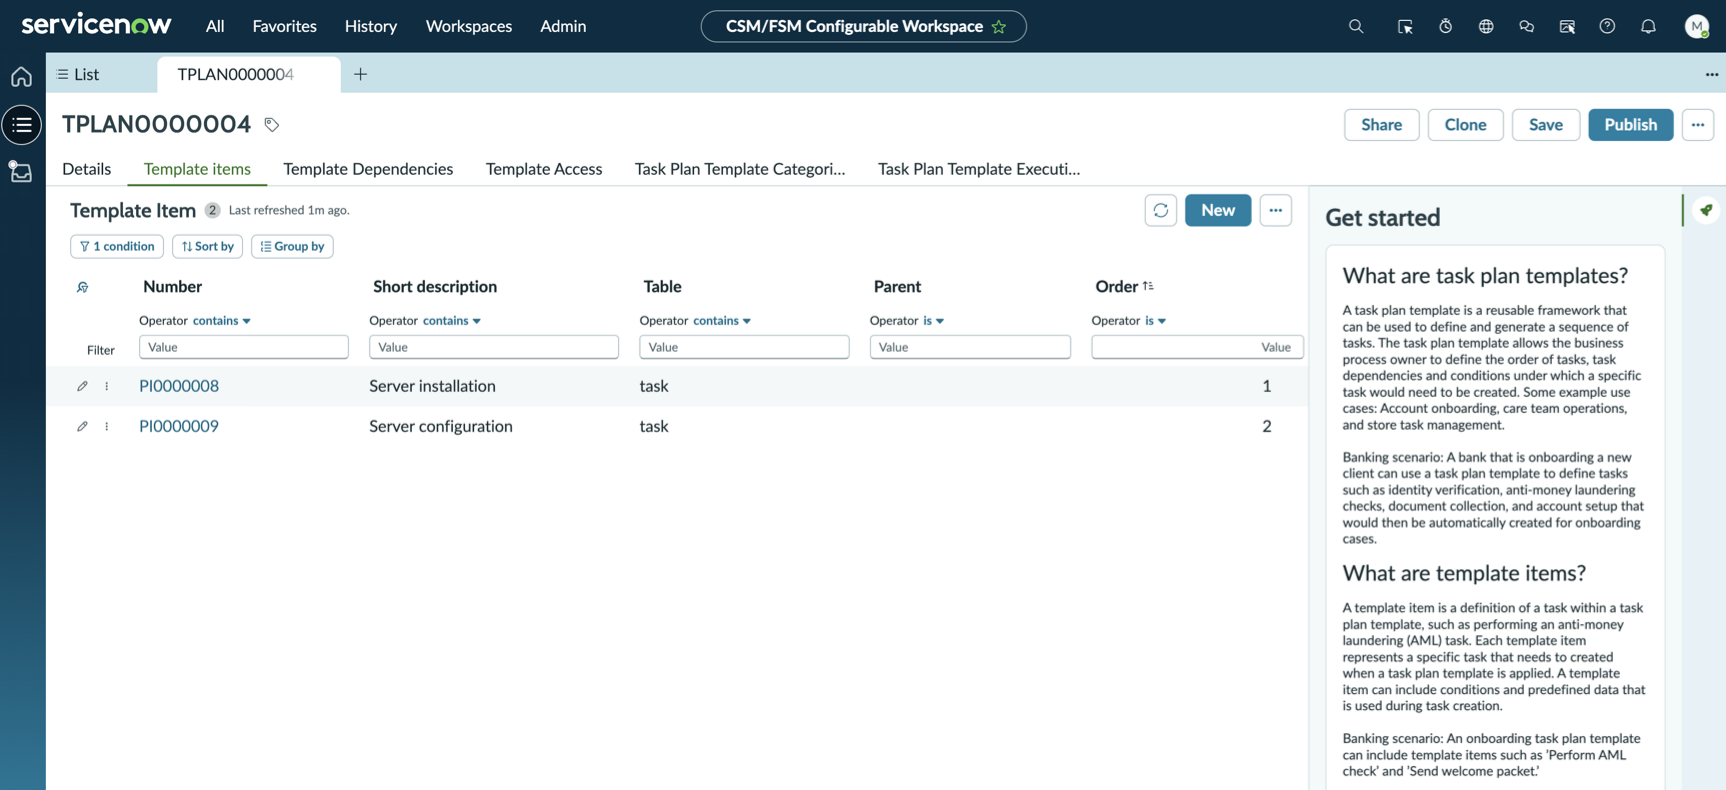The image size is (1726, 790).
Task: Click the rocket icon at Get started panel
Action: click(x=1706, y=210)
